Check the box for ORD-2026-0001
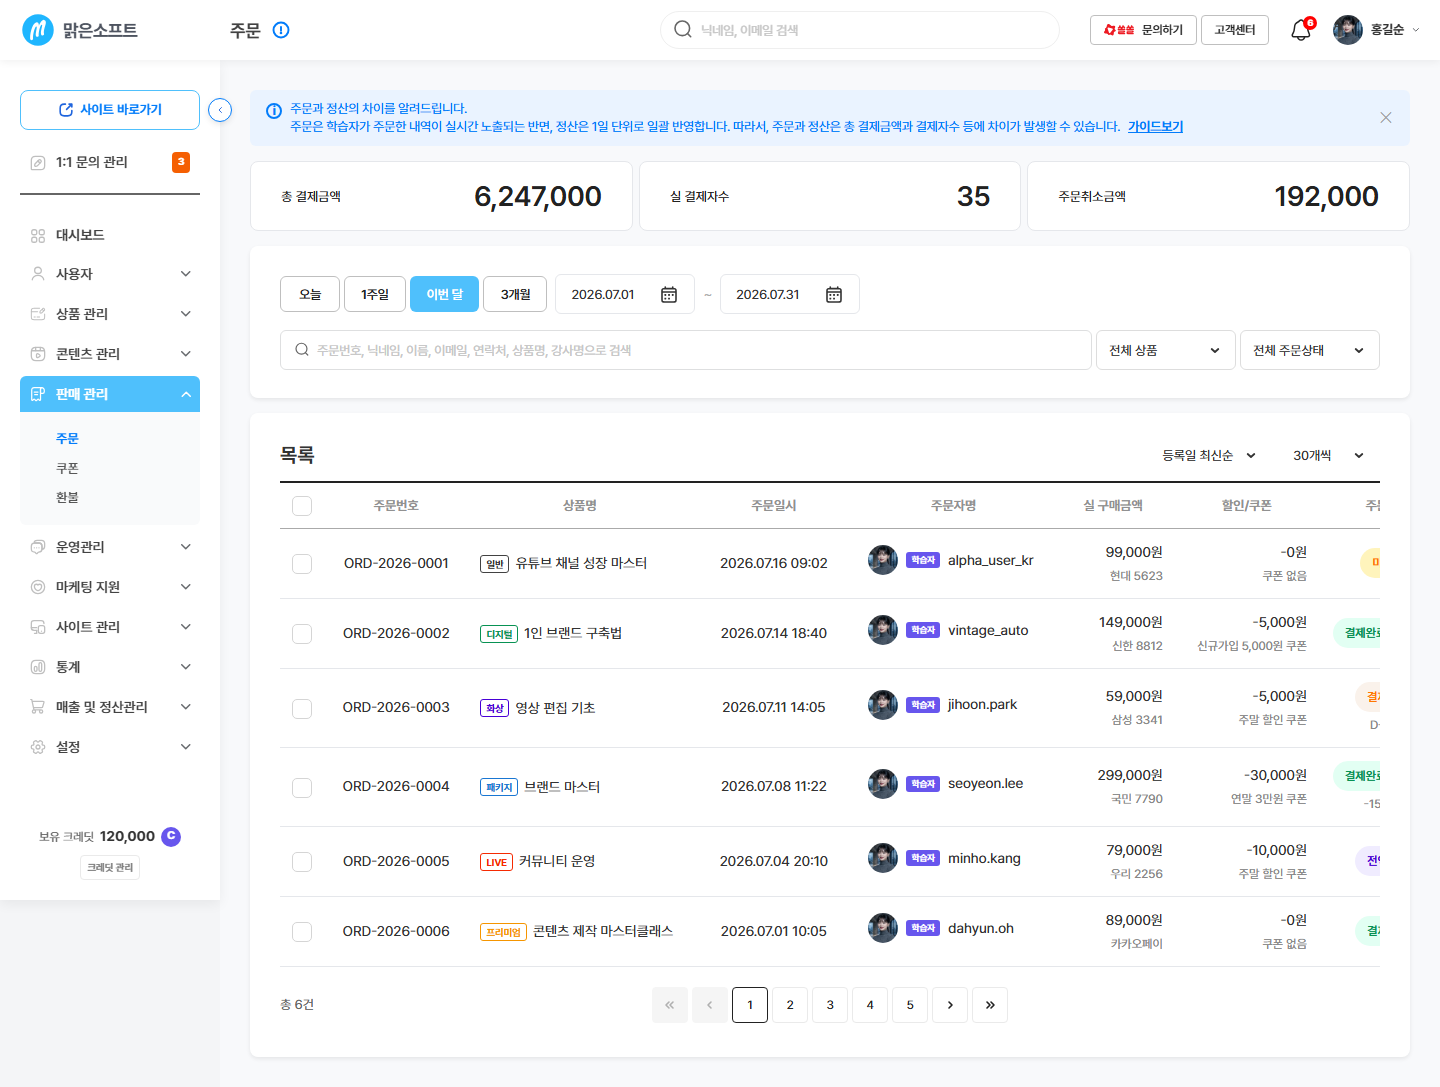 pos(302,564)
